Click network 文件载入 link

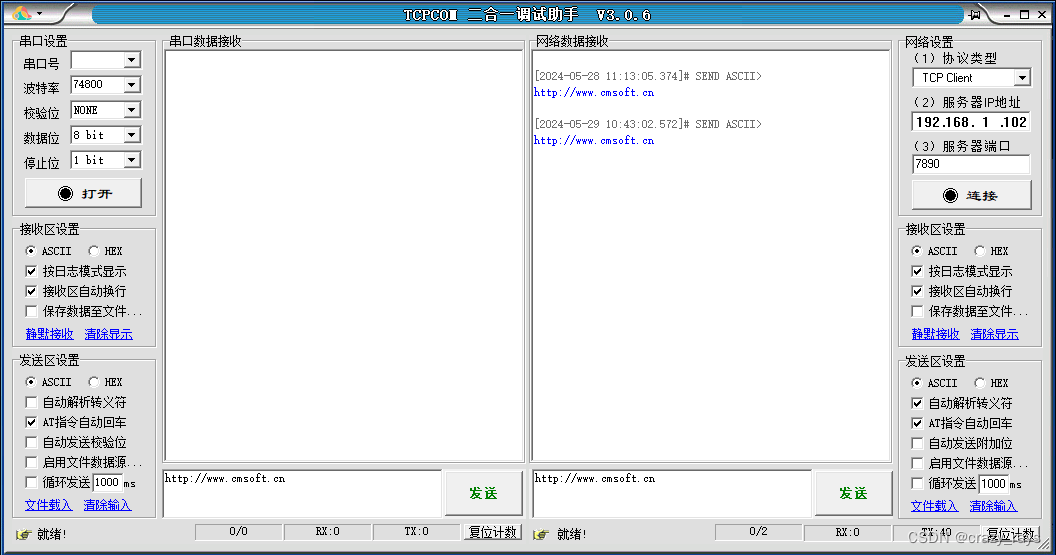tap(934, 506)
